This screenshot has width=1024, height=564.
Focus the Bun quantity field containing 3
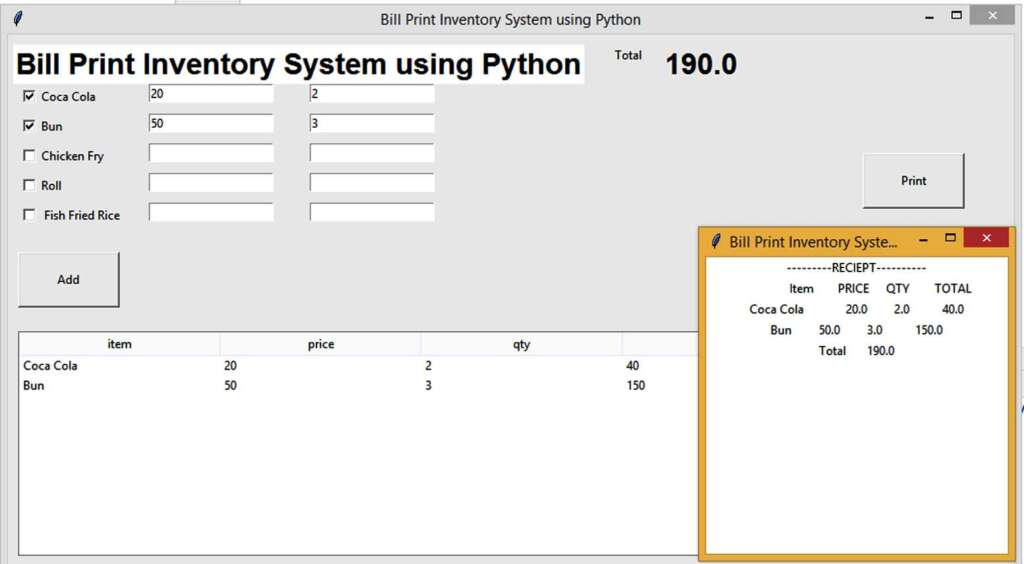tap(371, 124)
